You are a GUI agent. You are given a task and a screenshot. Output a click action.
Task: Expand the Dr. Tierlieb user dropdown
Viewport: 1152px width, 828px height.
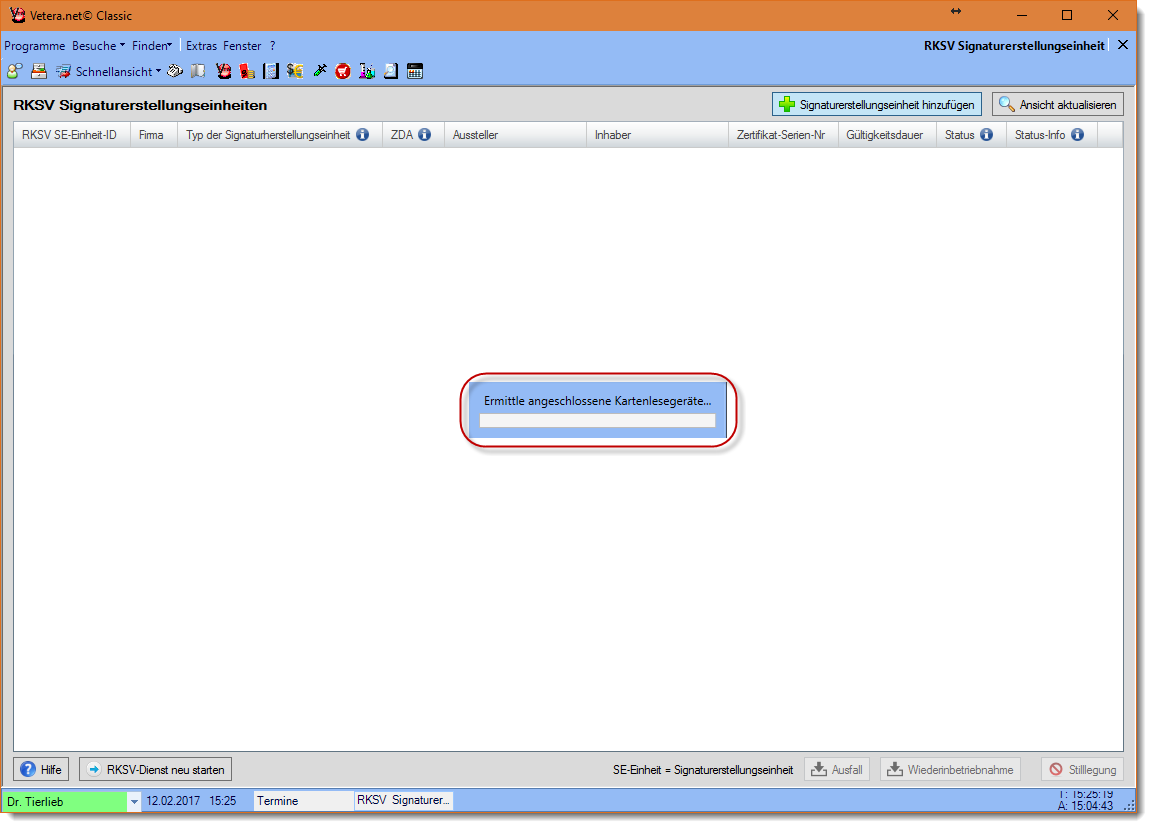[134, 801]
